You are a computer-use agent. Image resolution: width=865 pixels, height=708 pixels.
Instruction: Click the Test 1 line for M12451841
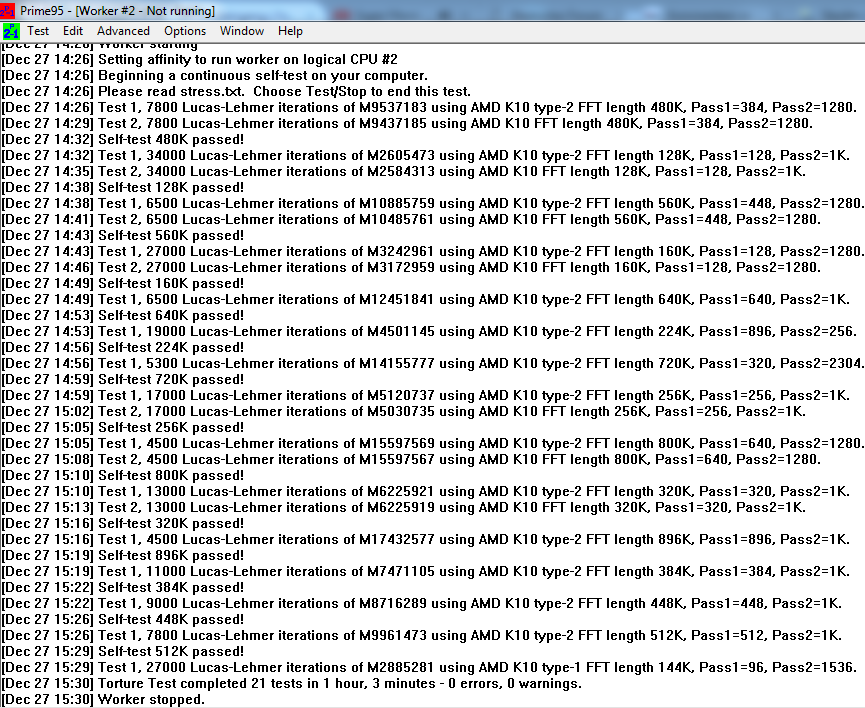(425, 300)
